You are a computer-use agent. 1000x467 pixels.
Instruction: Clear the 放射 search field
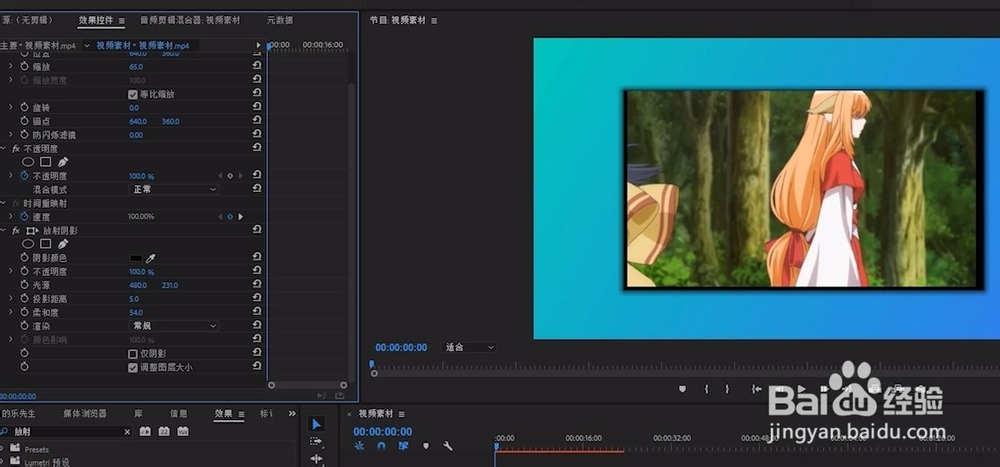point(127,432)
